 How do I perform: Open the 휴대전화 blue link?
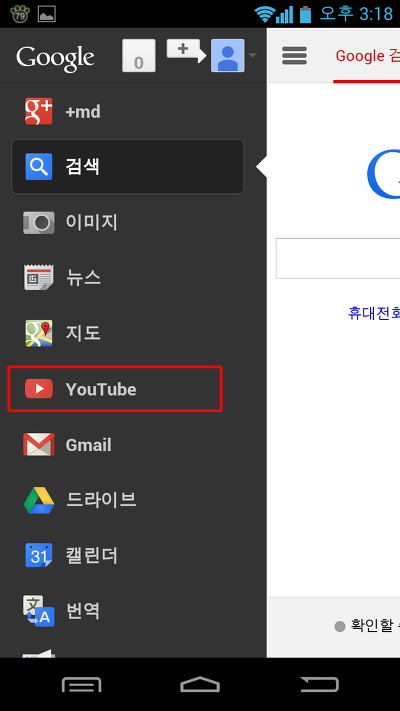pyautogui.click(x=374, y=313)
